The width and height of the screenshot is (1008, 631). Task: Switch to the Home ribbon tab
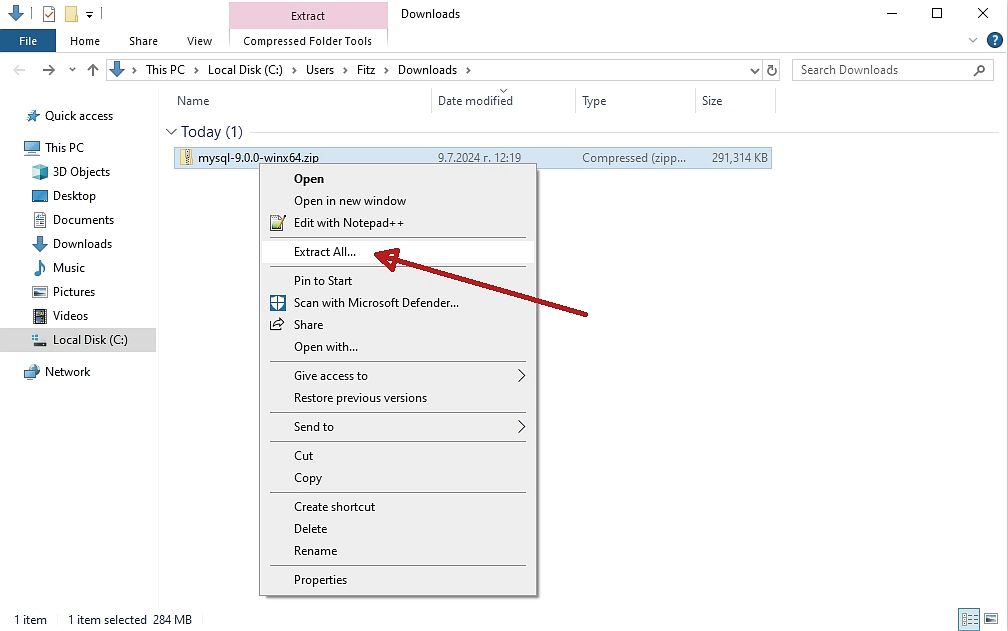tap(85, 41)
